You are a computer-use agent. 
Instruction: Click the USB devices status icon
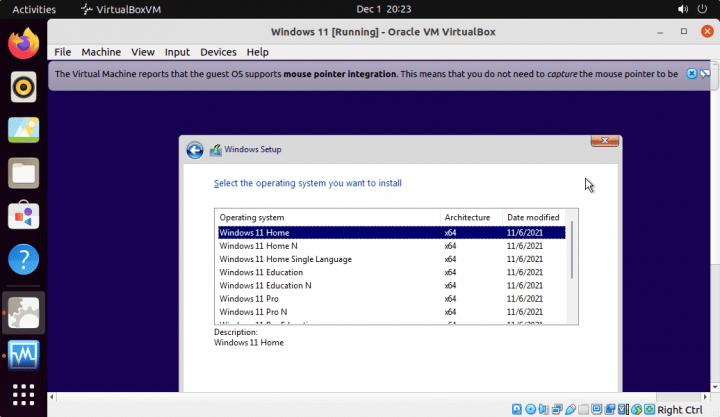570,409
